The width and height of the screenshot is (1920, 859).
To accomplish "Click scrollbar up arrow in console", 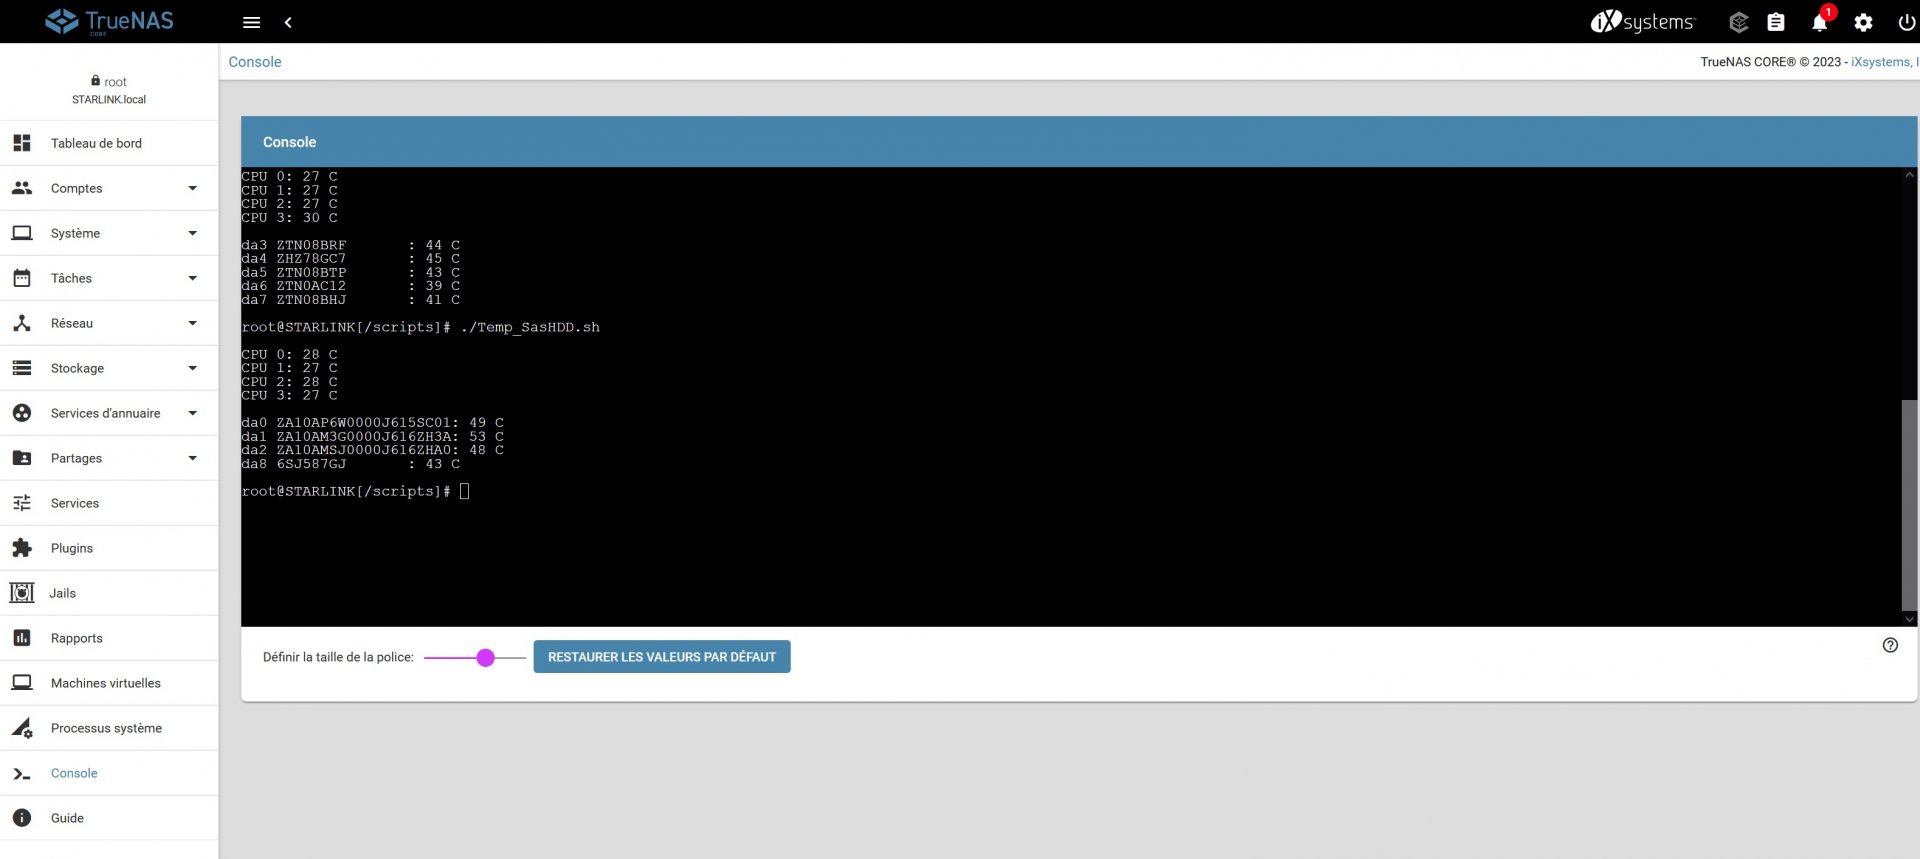I will 1909,175.
